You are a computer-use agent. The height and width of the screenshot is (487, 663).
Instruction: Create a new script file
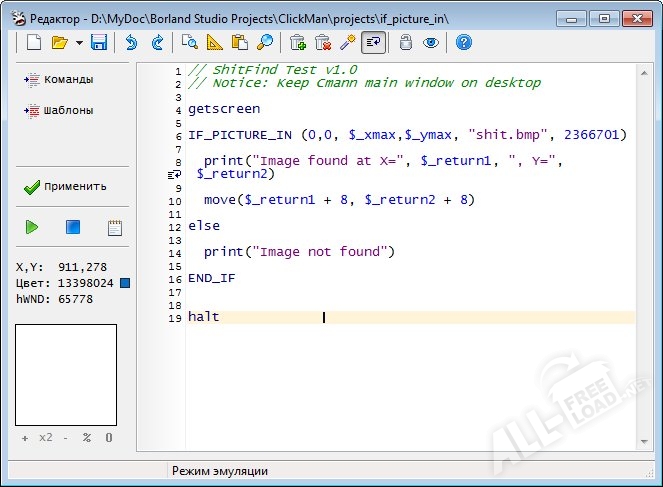coord(33,42)
